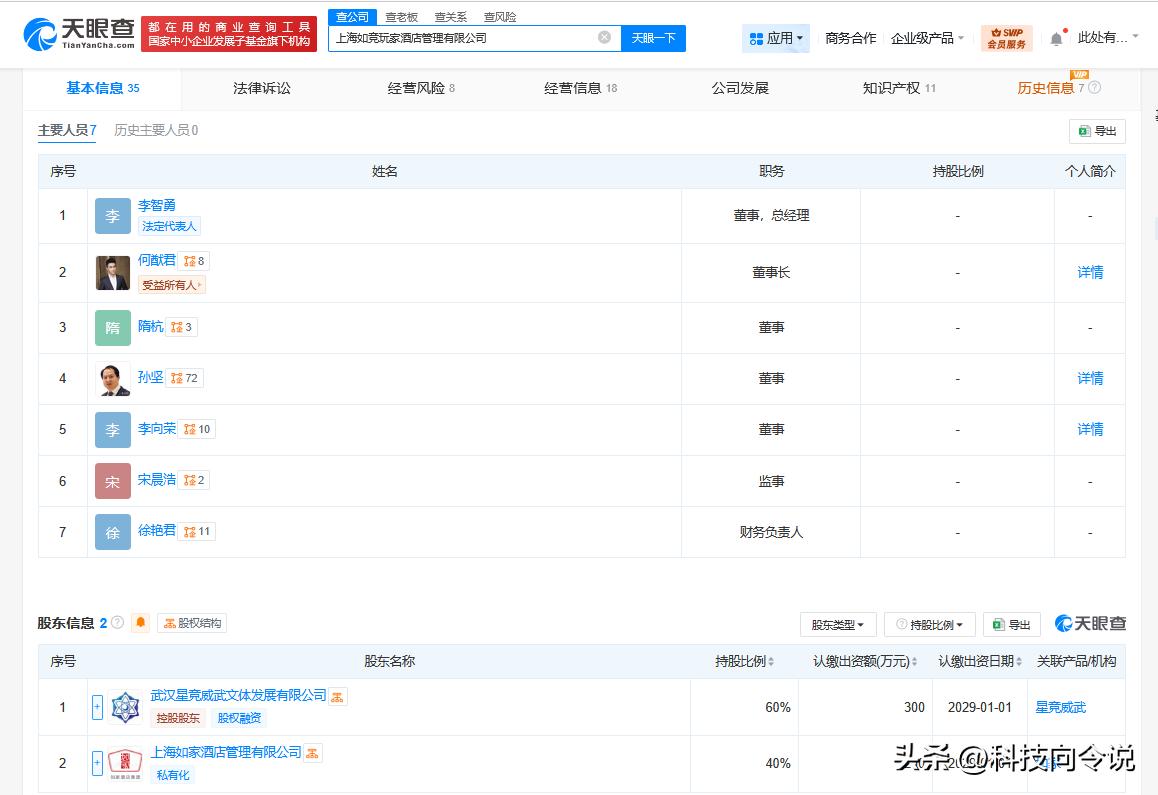Click the help icon beside 股东信息 2
Viewport: 1158px width, 795px height.
point(117,623)
